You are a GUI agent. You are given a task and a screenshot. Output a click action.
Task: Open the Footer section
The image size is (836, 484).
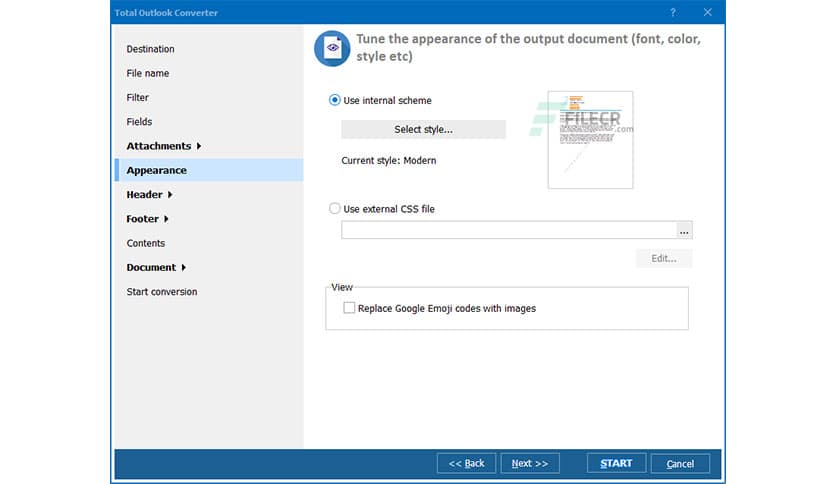pyautogui.click(x=142, y=219)
